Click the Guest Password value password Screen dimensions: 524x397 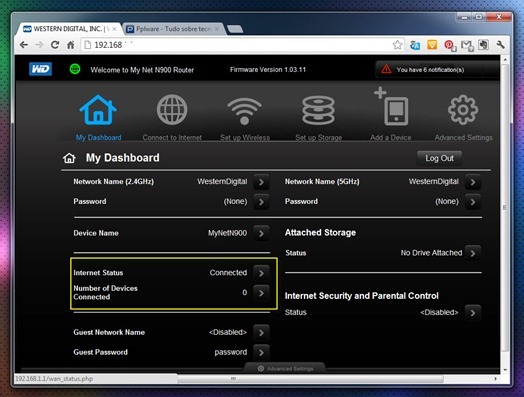(231, 352)
